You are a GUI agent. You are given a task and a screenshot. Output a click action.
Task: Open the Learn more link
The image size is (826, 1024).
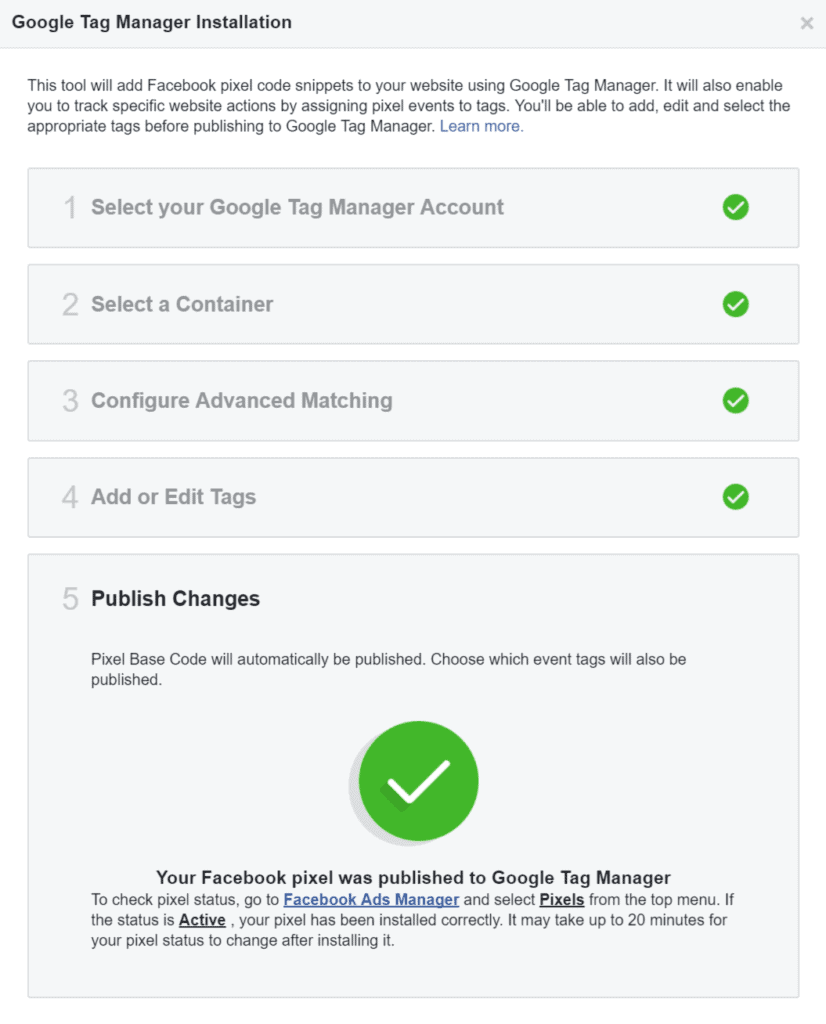[481, 126]
